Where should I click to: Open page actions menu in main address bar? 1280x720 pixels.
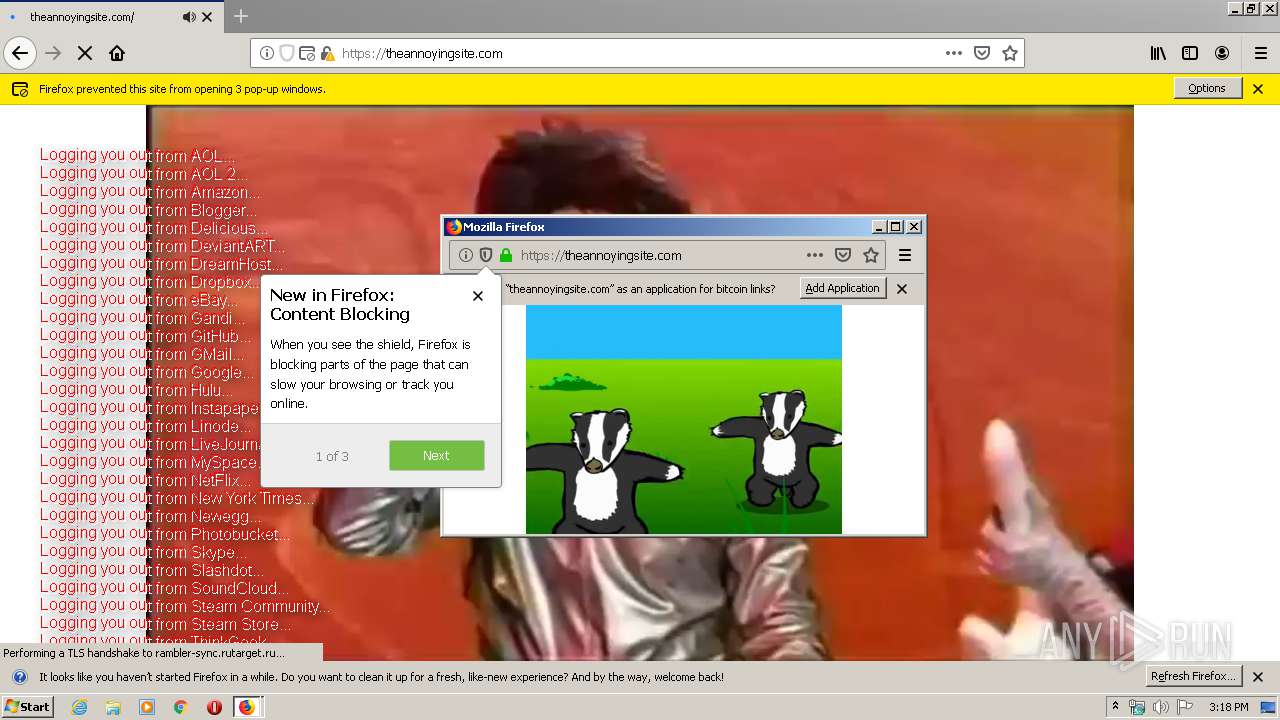[x=954, y=53]
